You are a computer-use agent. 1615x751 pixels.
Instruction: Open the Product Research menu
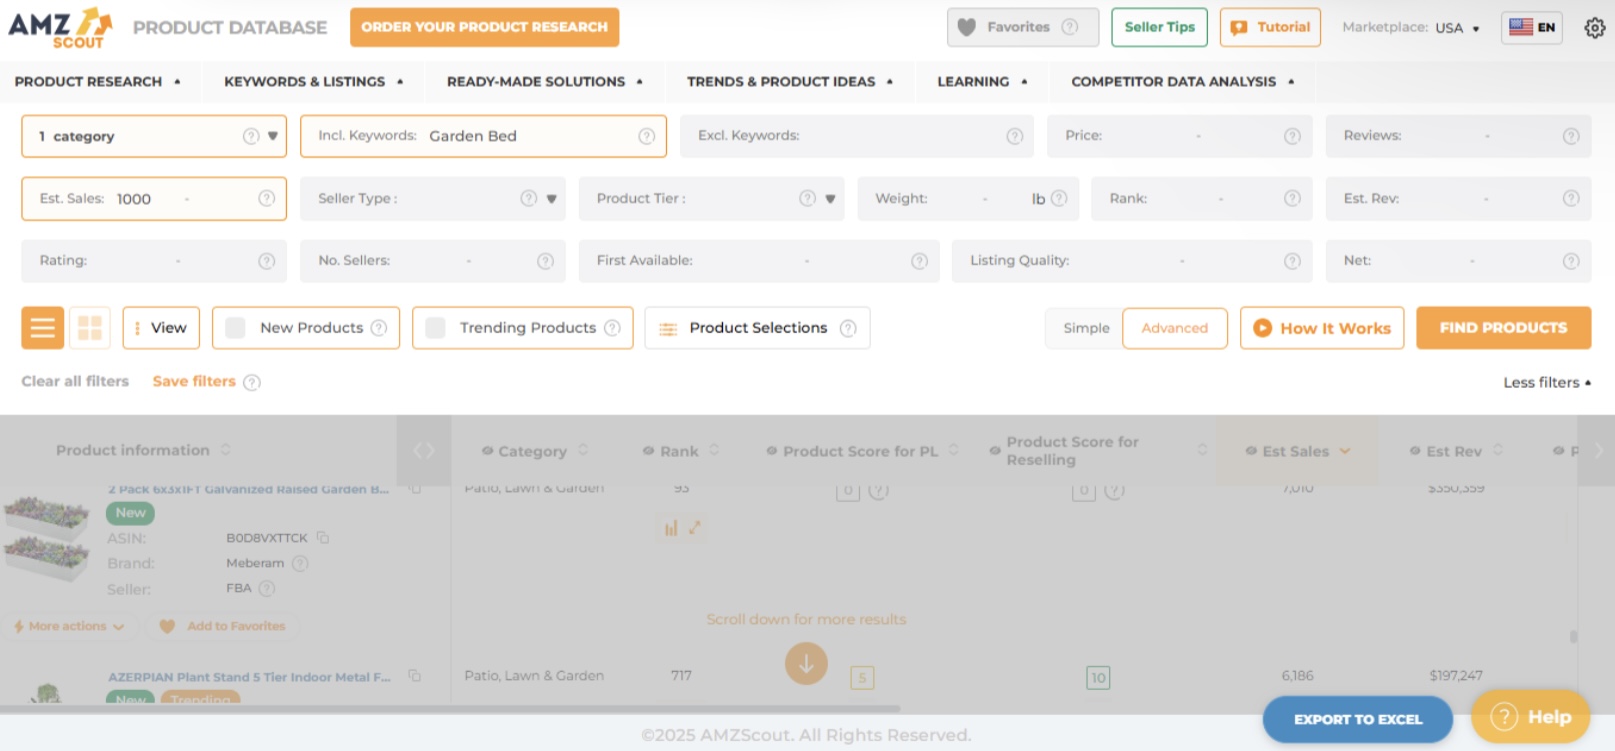point(98,81)
